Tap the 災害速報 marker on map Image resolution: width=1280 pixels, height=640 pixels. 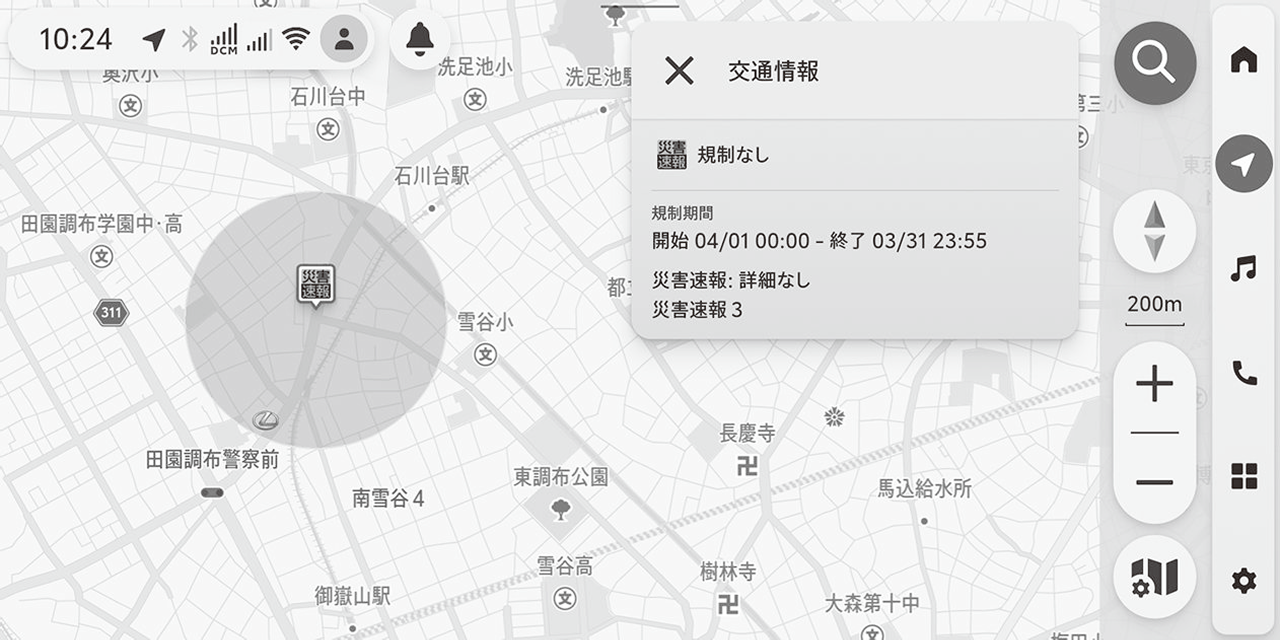316,285
